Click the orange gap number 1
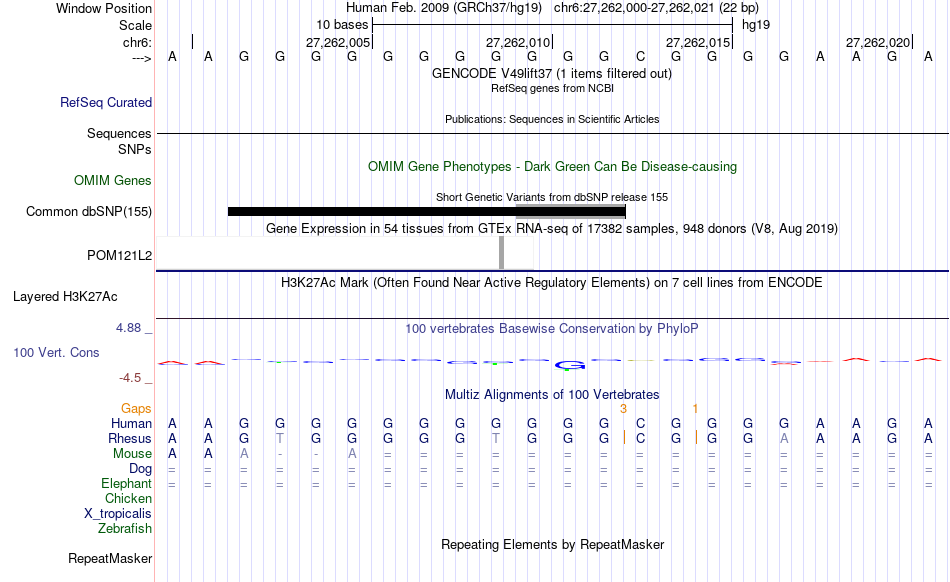 695,409
